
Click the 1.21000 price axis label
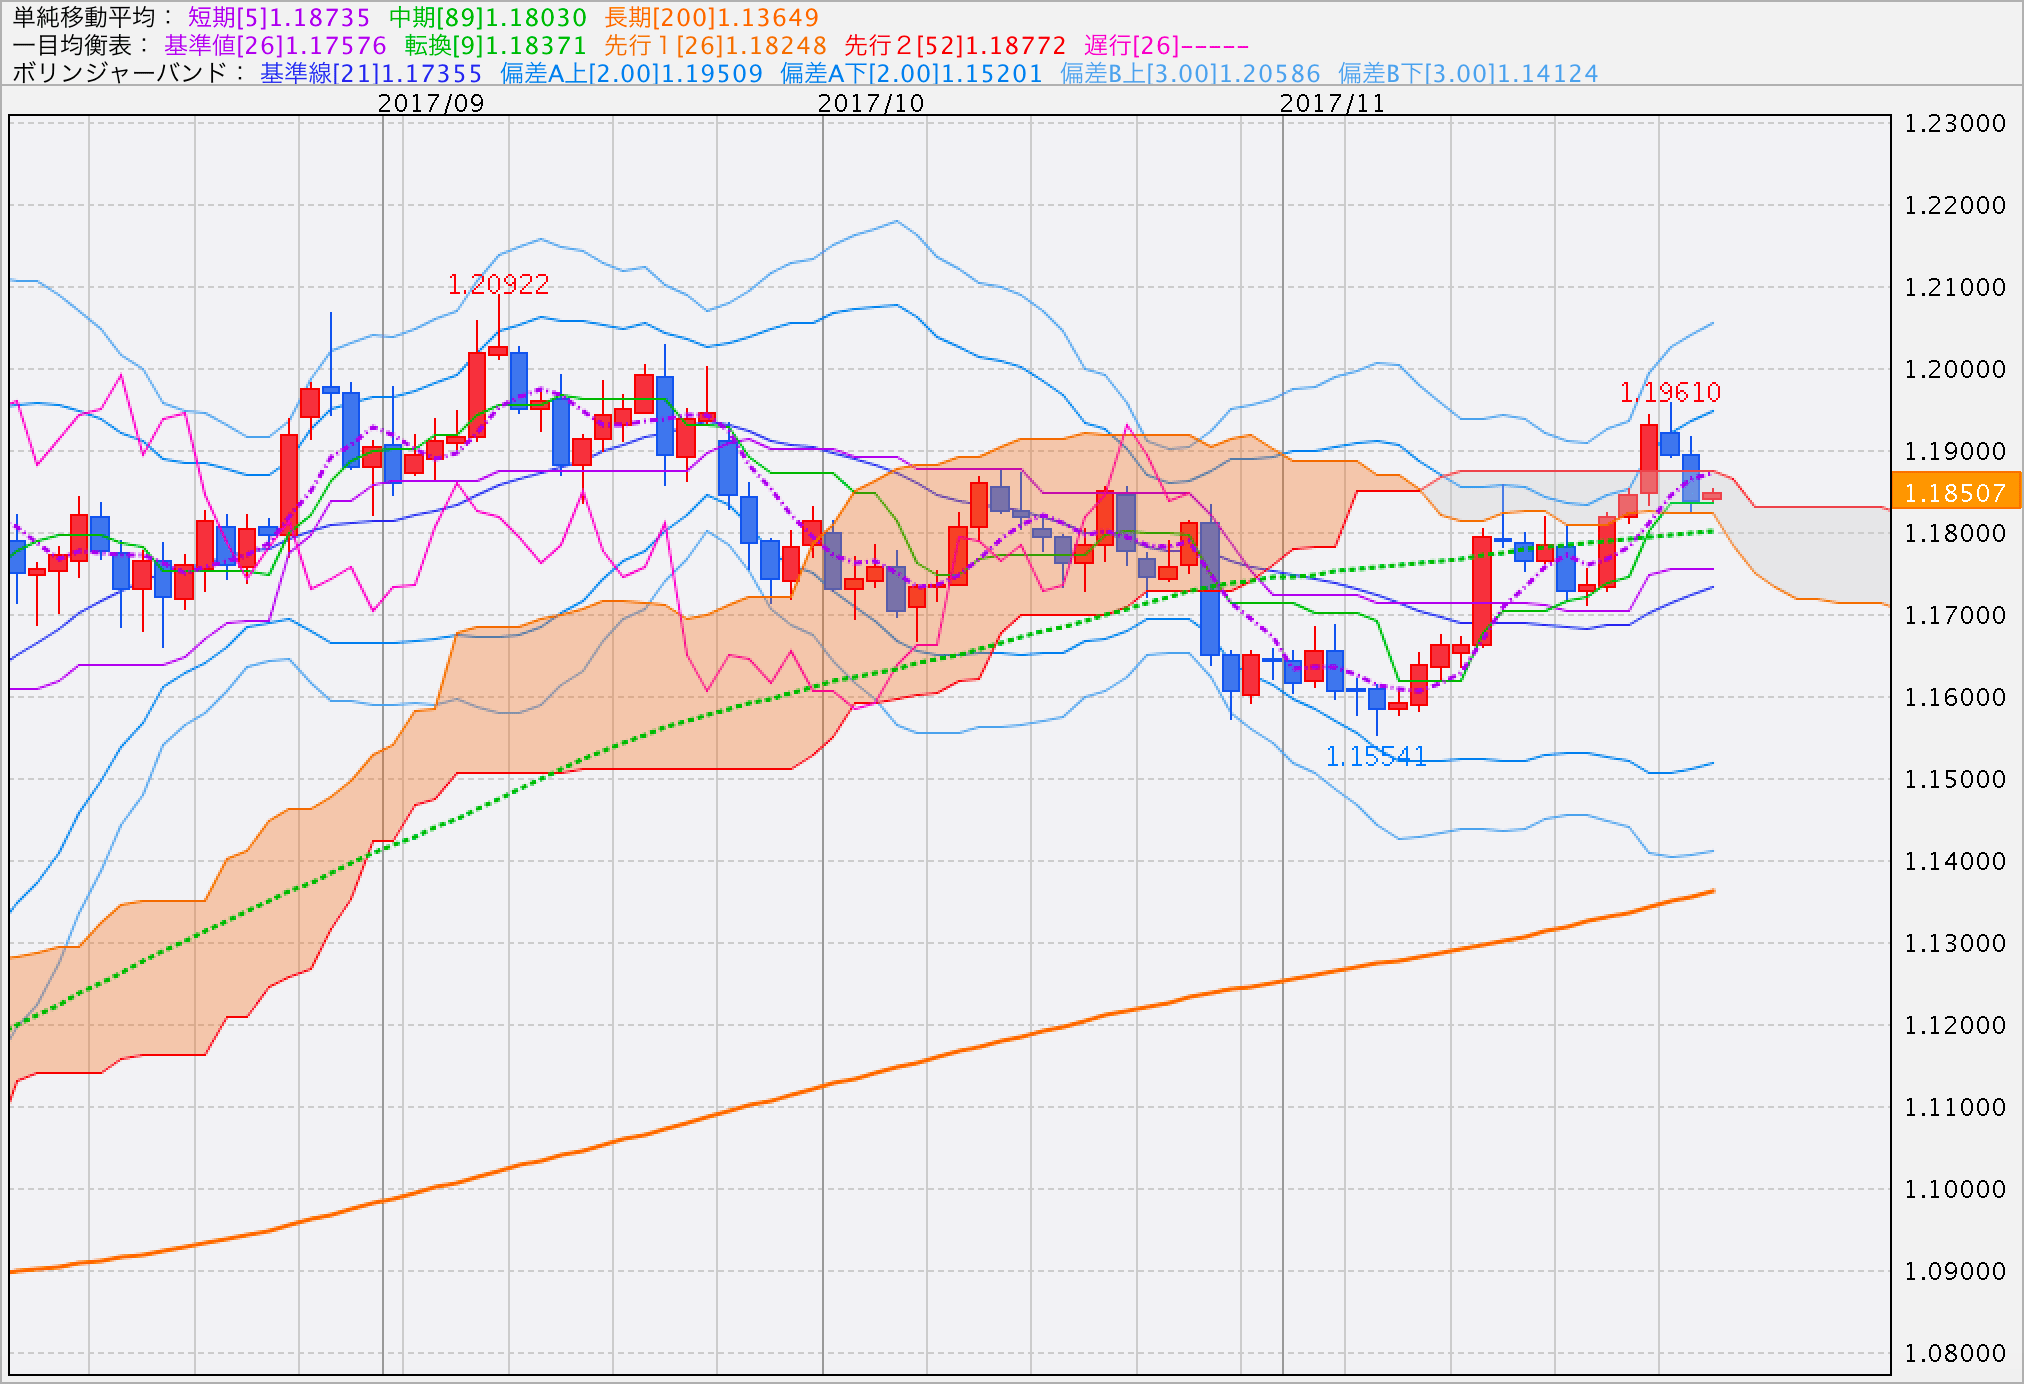(1955, 288)
